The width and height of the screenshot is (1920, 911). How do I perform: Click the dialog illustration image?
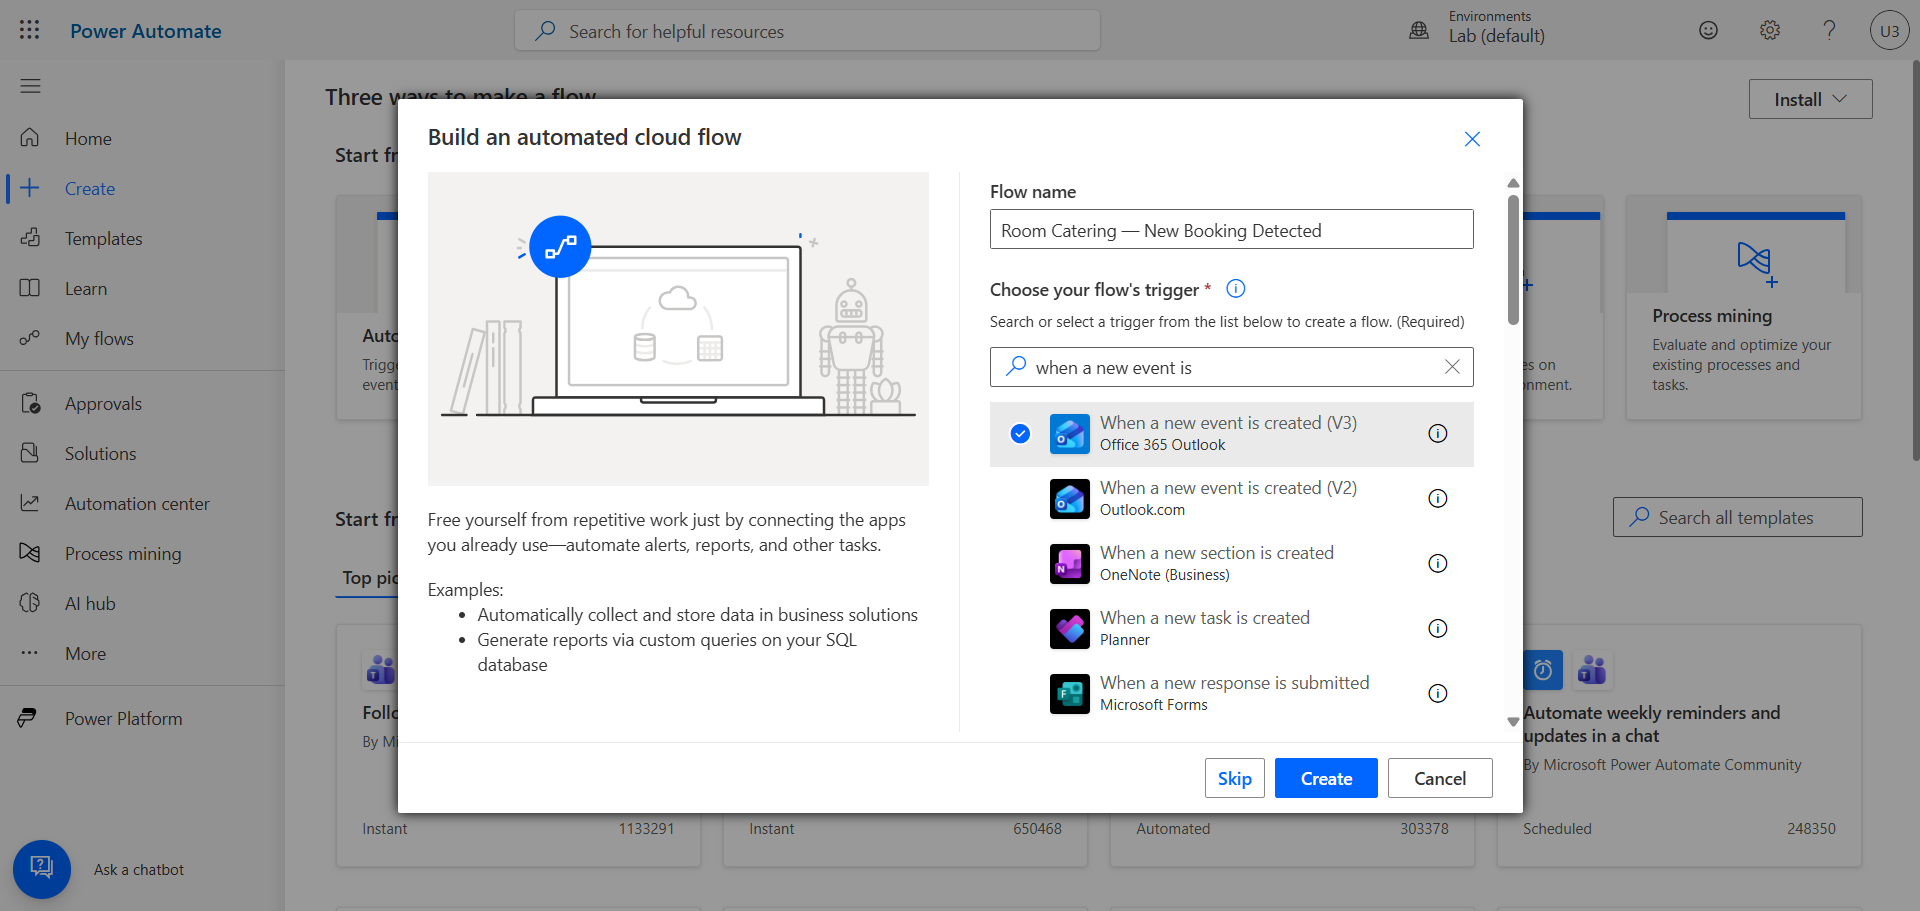coord(678,329)
